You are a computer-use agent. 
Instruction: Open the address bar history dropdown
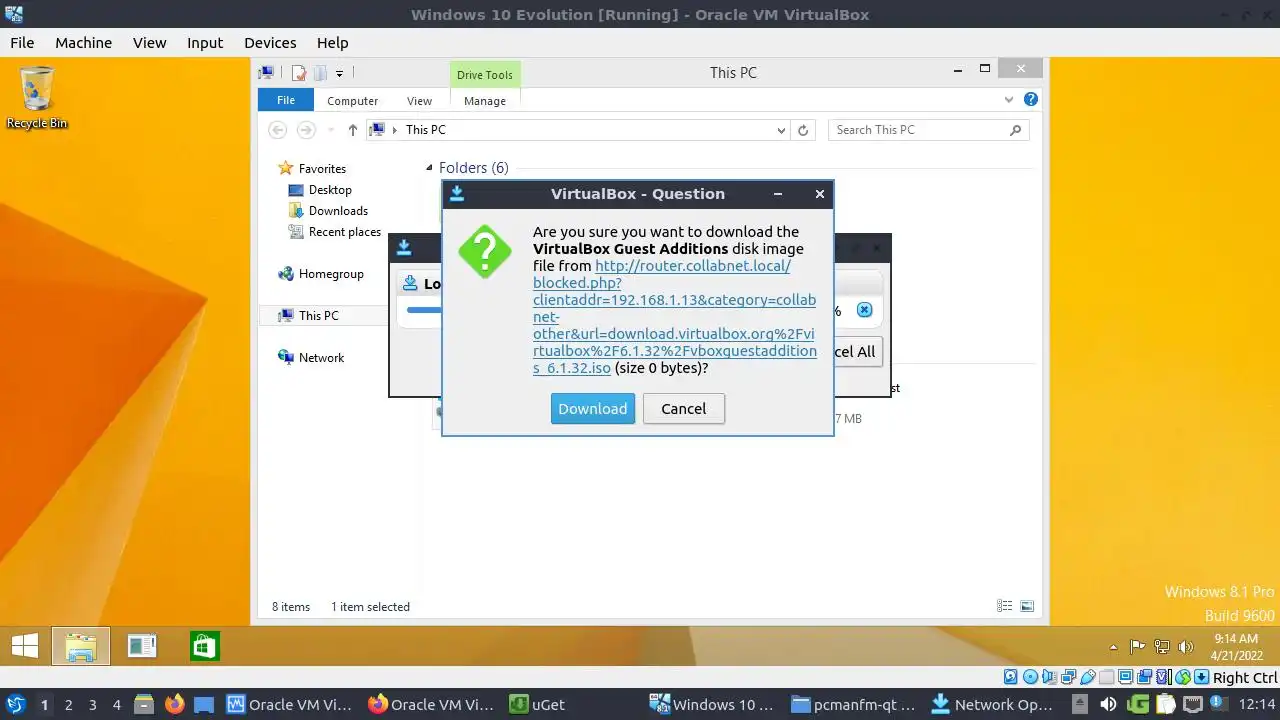point(782,130)
